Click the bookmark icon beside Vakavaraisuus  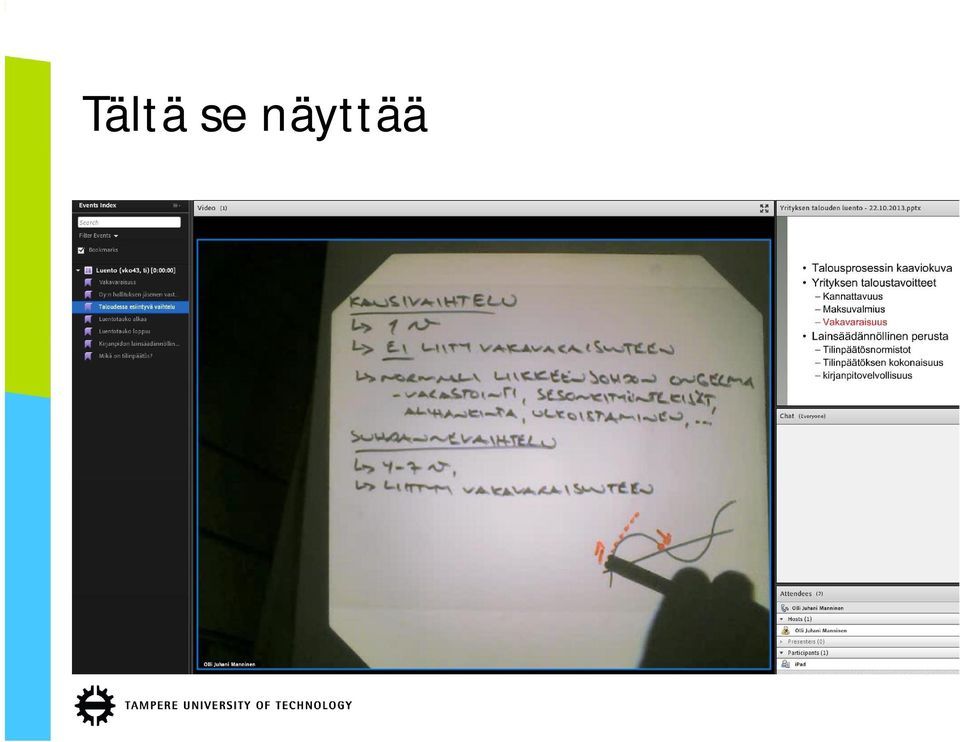[88, 282]
